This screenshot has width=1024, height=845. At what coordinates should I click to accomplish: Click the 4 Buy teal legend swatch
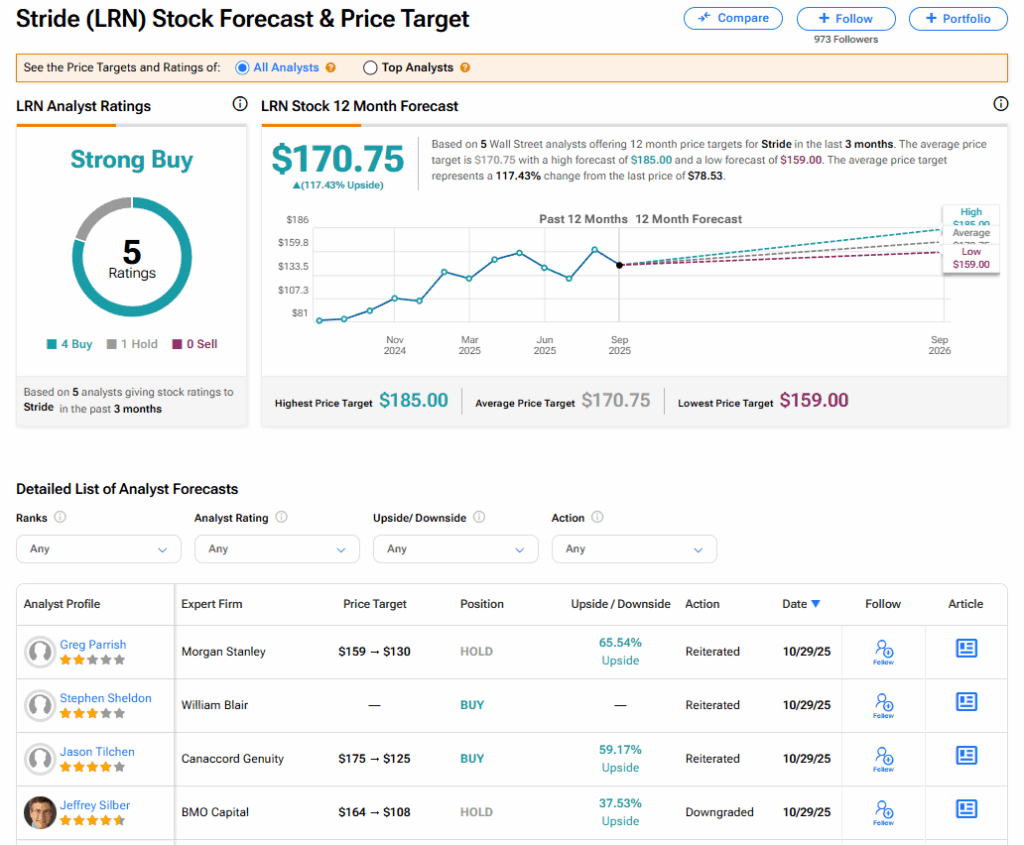click(x=51, y=345)
